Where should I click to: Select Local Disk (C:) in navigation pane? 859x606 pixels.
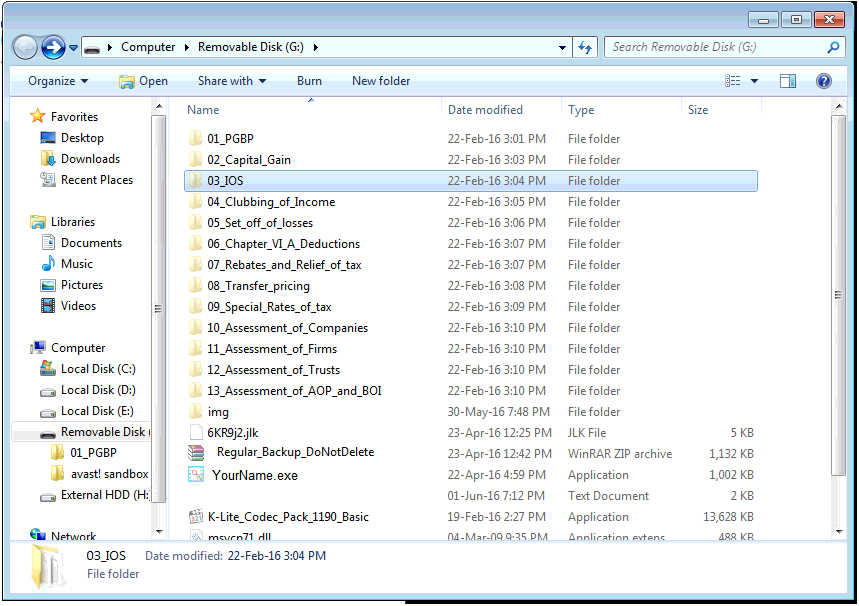(x=98, y=369)
